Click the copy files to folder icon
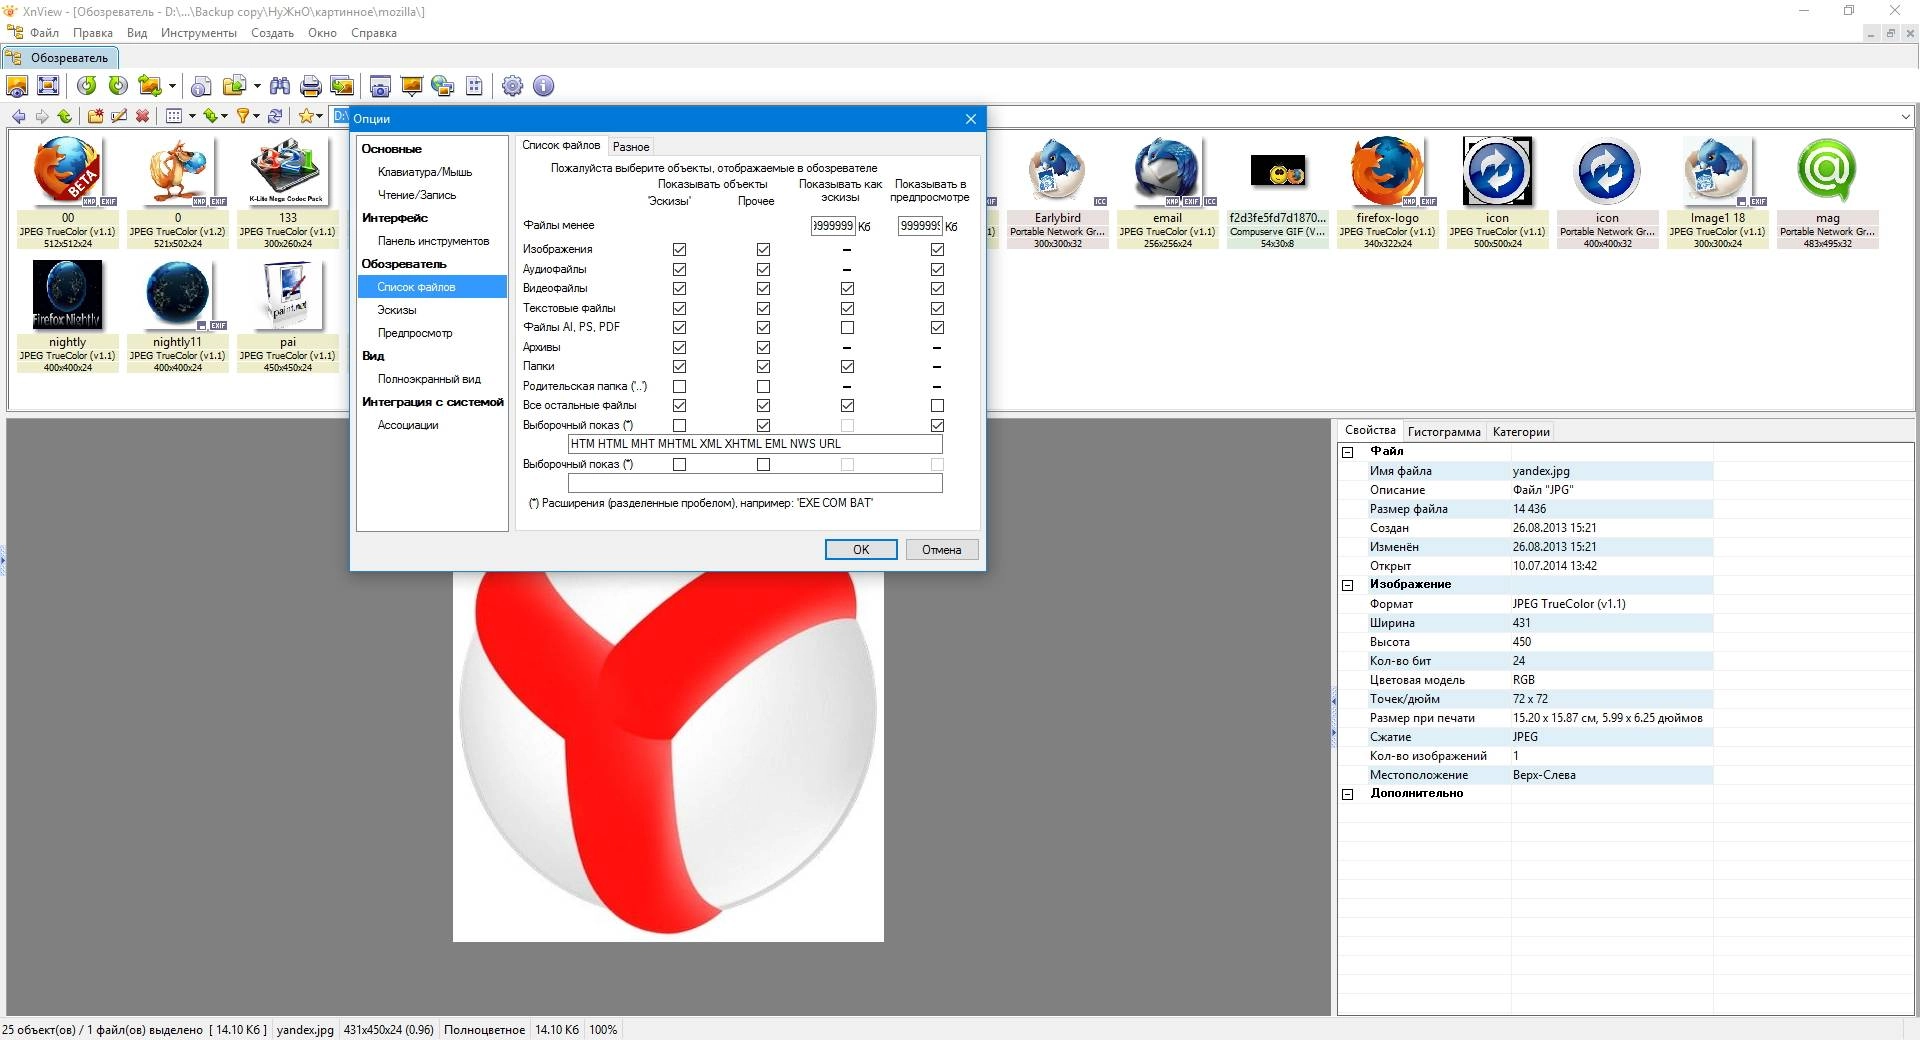The height and width of the screenshot is (1040, 1920). (235, 86)
